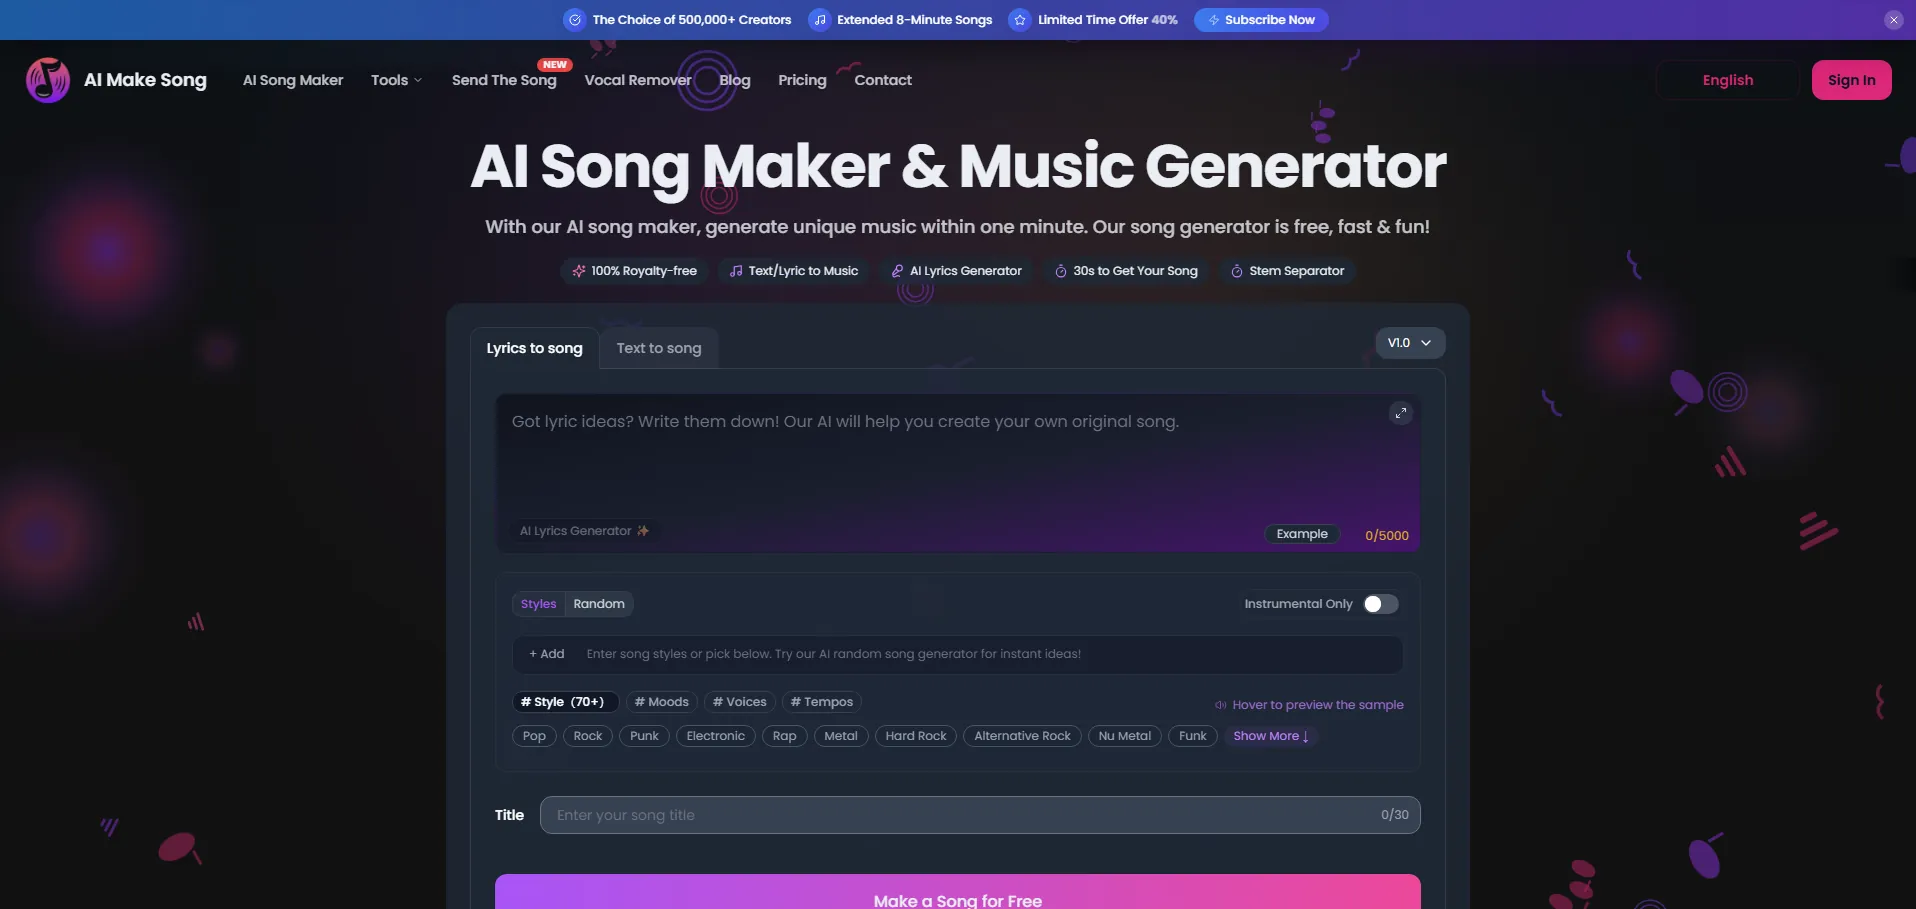Screen dimensions: 1916x909
Task: Click the 30s to Get Your Song badge
Action: [1126, 271]
